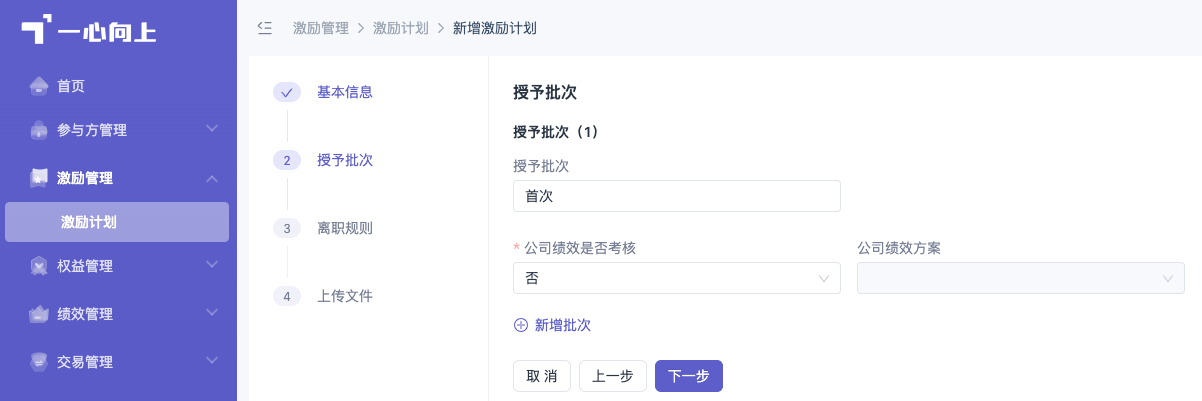Viewport: 1202px width, 401px height.
Task: Click the 绩效管理 sidebar icon
Action: tap(39, 314)
